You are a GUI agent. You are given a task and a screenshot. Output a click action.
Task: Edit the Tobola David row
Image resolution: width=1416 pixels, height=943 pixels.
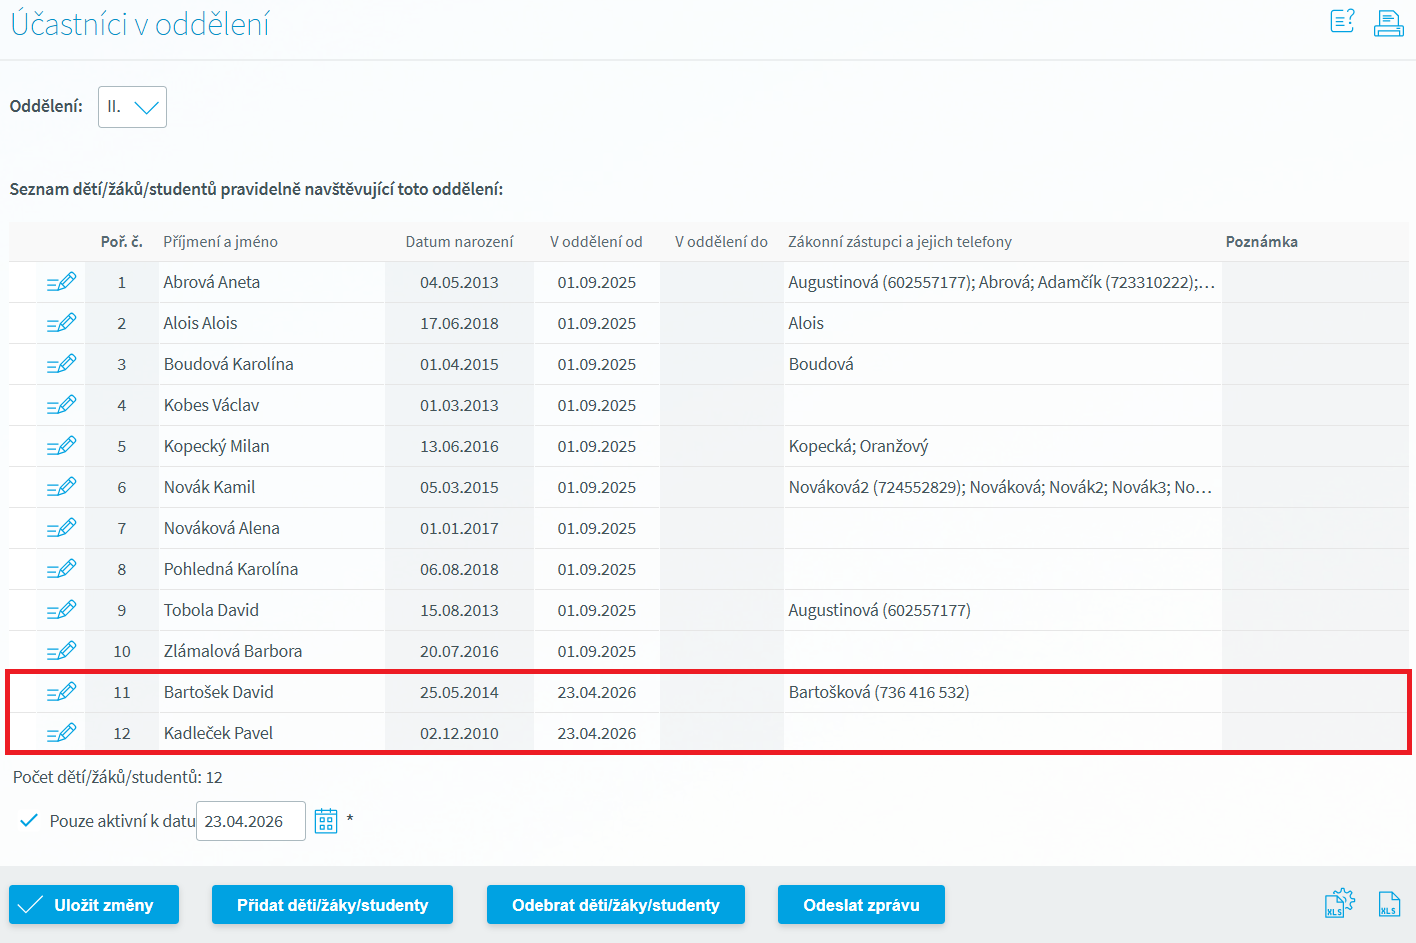[x=61, y=611]
